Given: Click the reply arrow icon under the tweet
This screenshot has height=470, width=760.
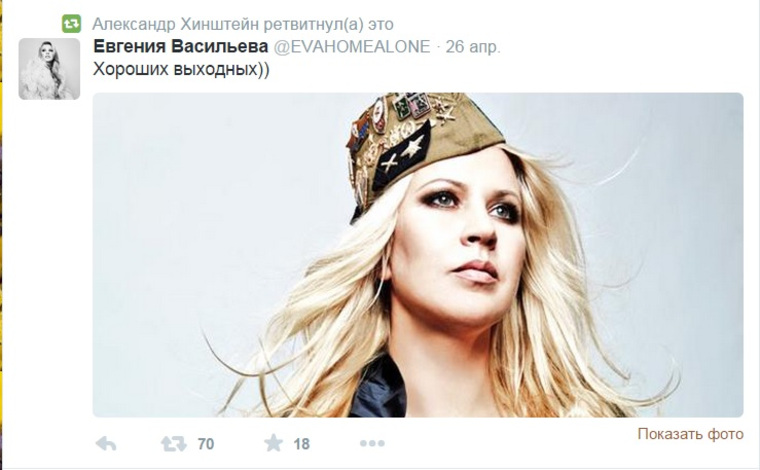Looking at the screenshot, I should [106, 443].
